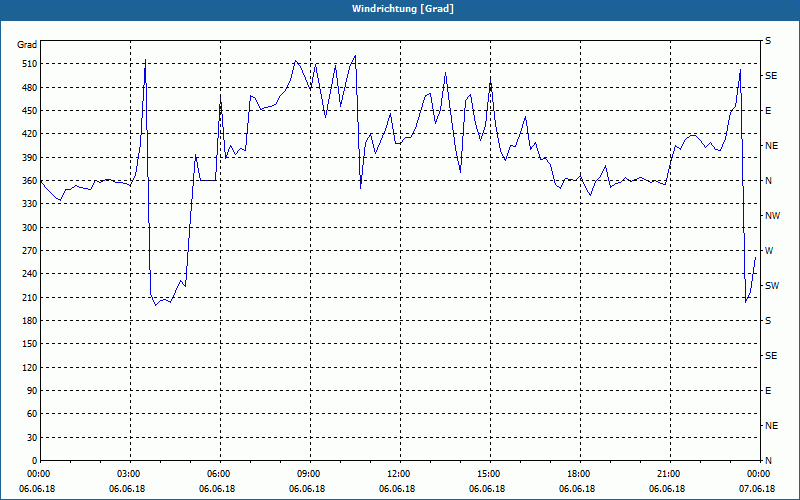
Task: Click the 150 degree axis label
Action: point(29,344)
